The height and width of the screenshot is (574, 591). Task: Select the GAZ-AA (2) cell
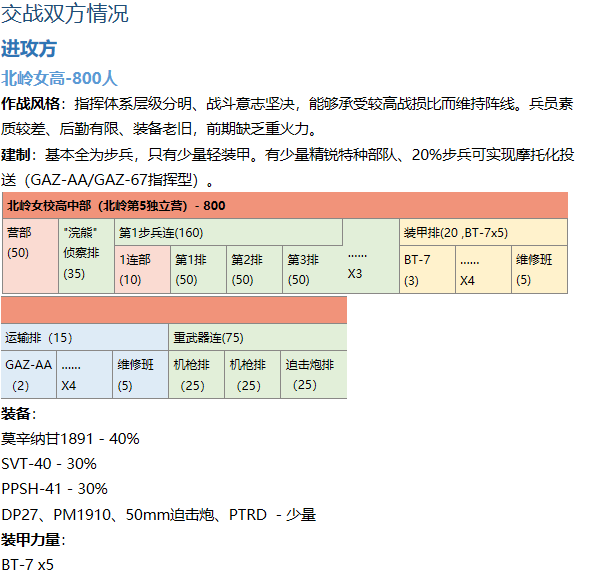click(29, 375)
